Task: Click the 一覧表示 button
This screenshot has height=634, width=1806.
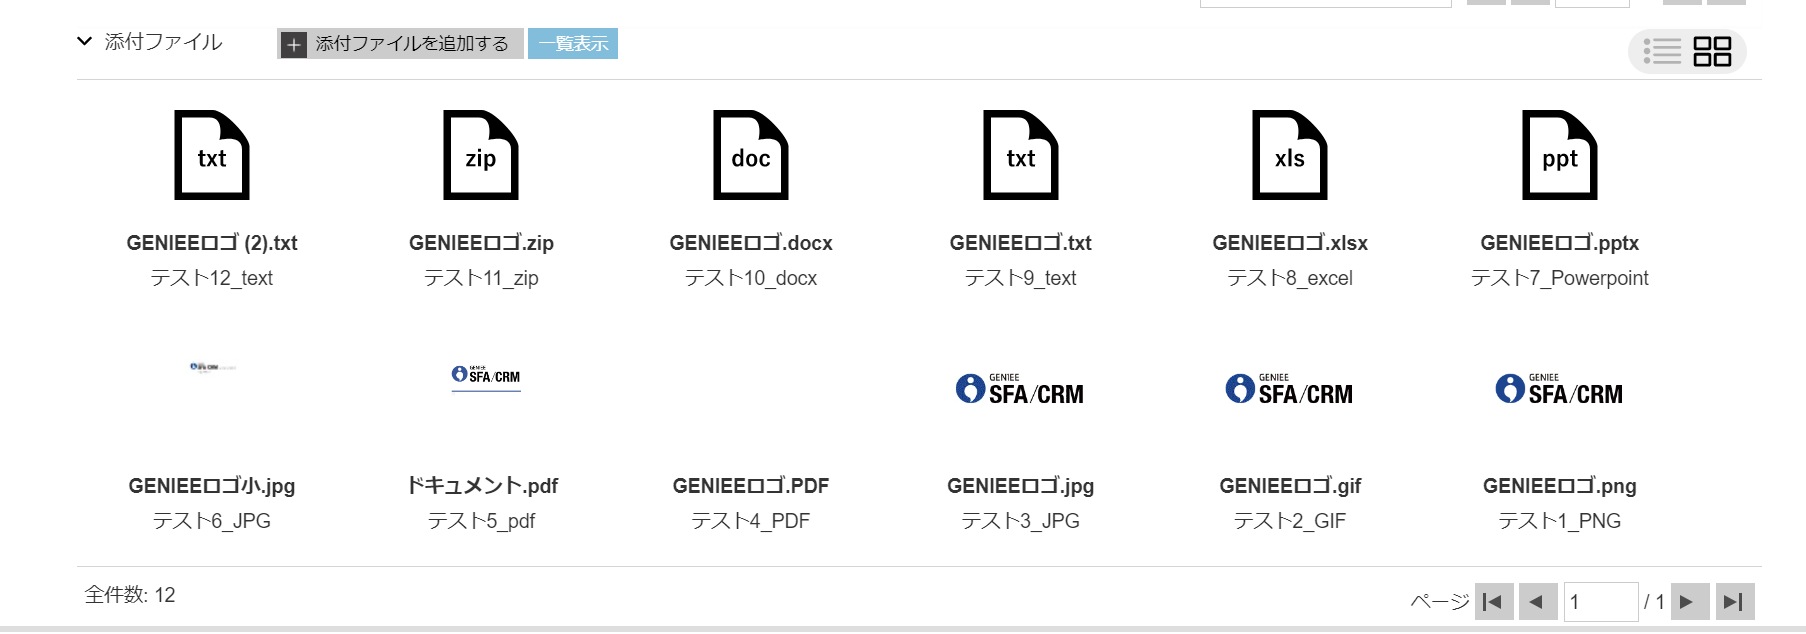Action: coord(573,44)
